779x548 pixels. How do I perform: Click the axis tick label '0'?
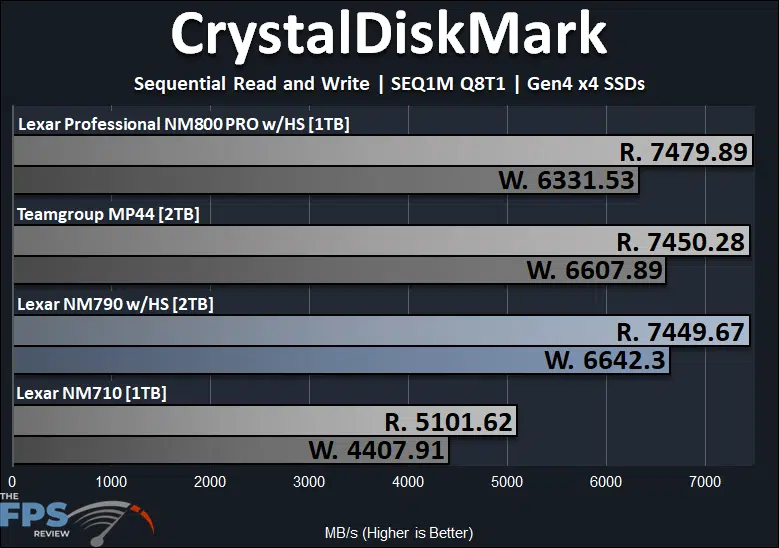[12, 481]
